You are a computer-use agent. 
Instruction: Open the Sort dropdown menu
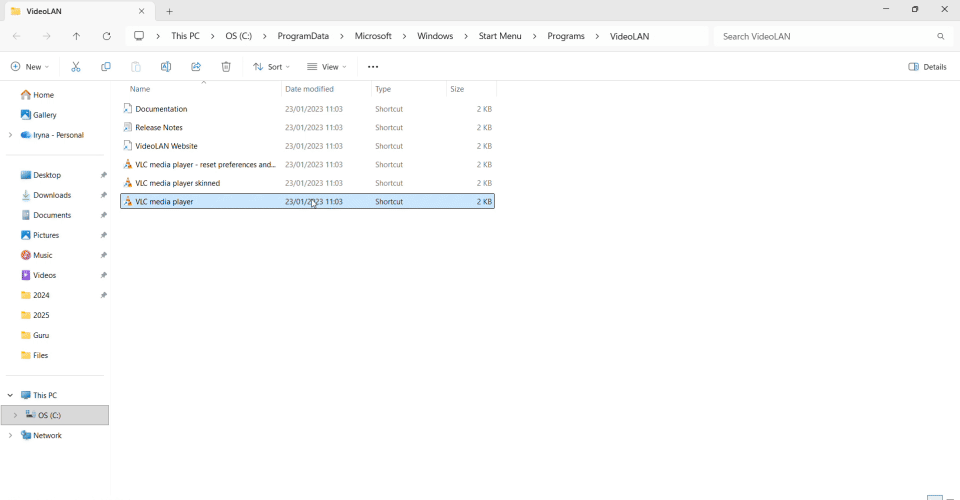coord(271,67)
